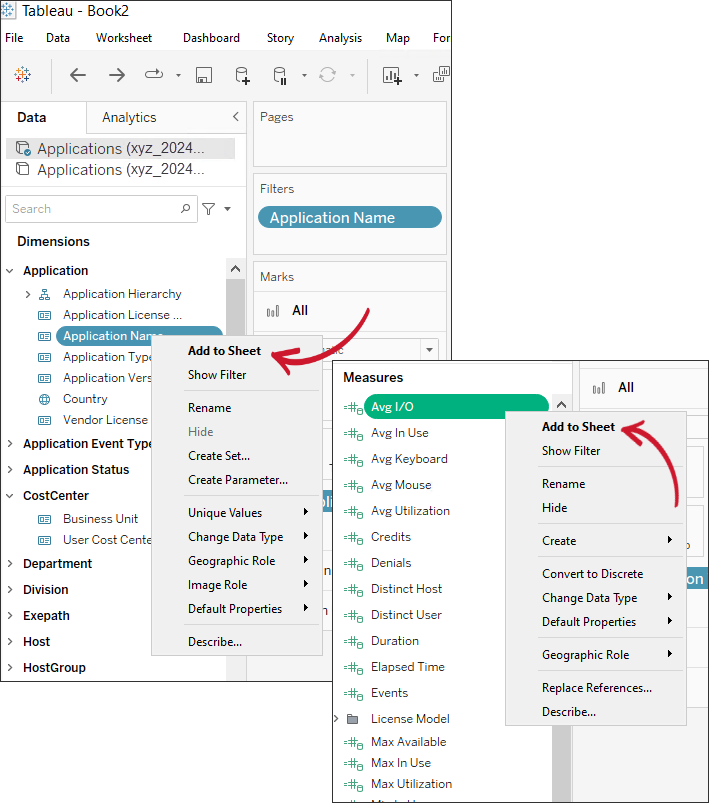Click the Application Name filter pill

tap(350, 218)
